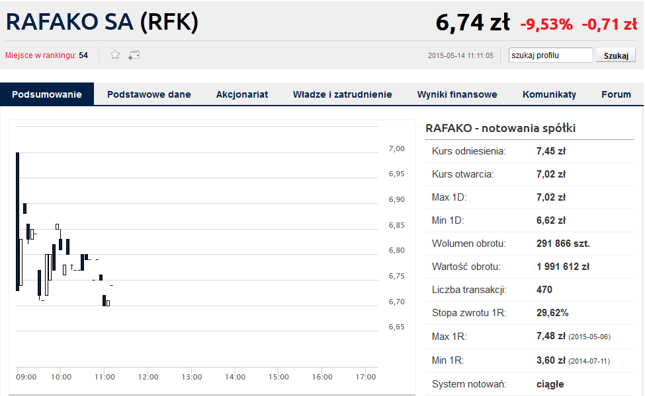View the Komunikaty tab
The image size is (645, 396).
coord(549,94)
